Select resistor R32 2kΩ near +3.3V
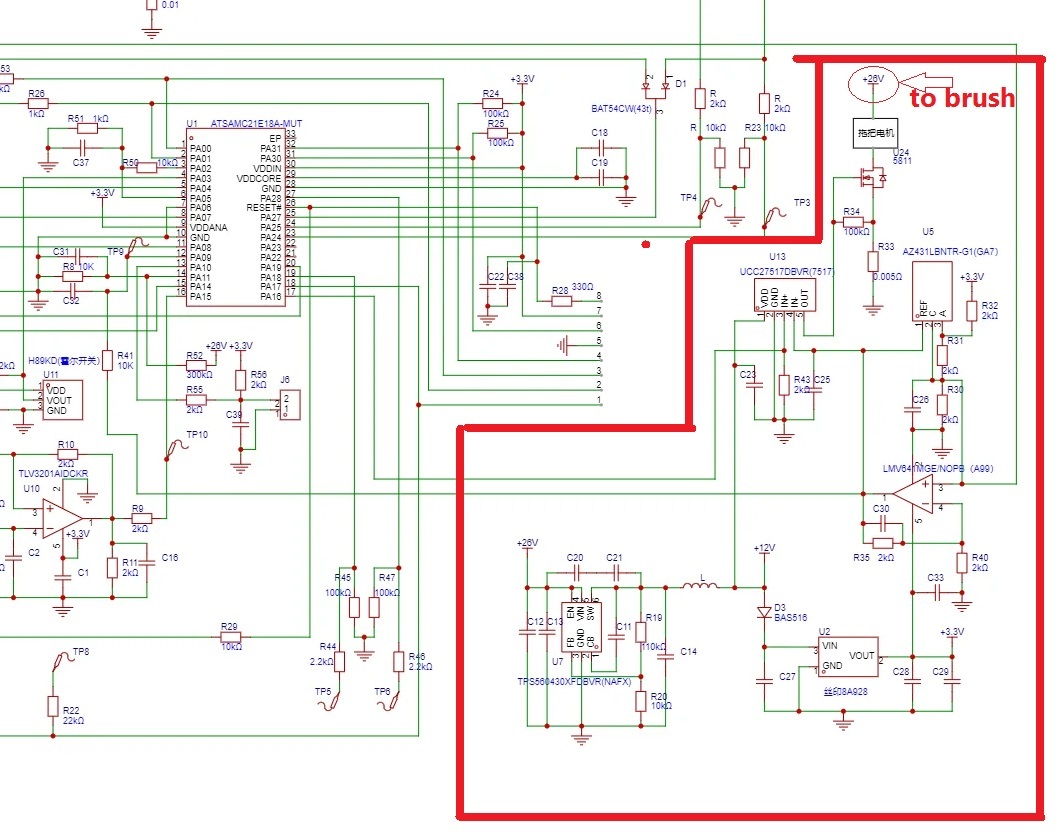1060x834 pixels. tap(971, 311)
